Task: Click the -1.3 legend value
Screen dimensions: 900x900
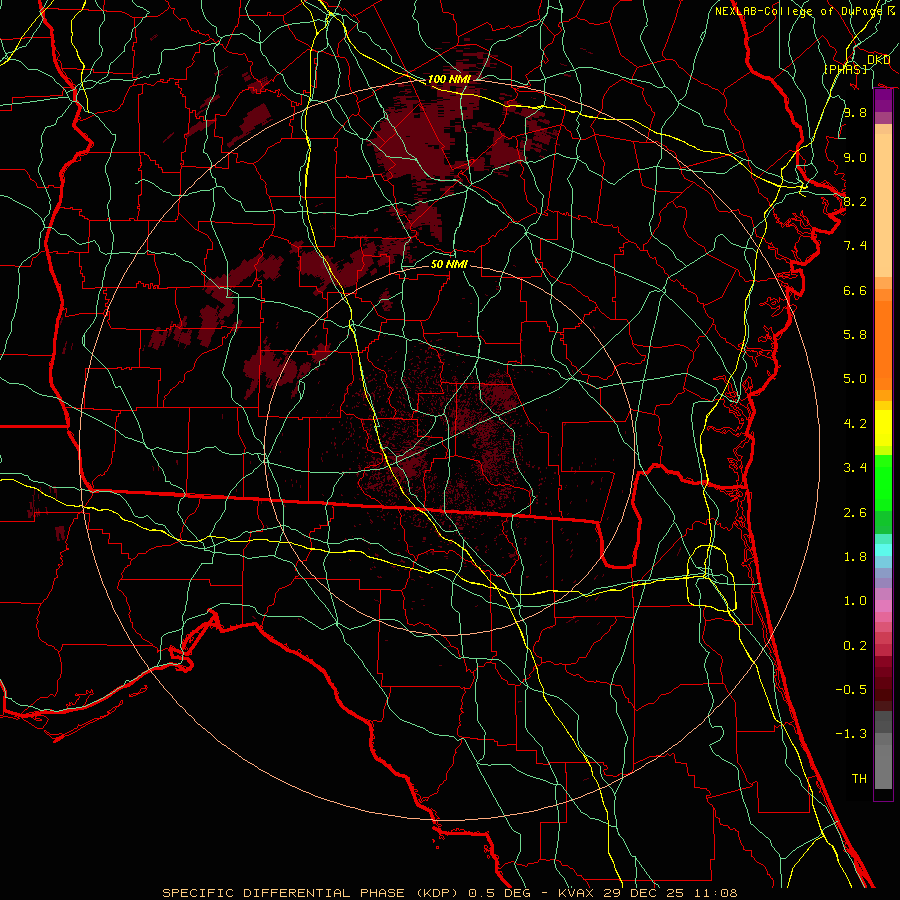Action: click(853, 734)
